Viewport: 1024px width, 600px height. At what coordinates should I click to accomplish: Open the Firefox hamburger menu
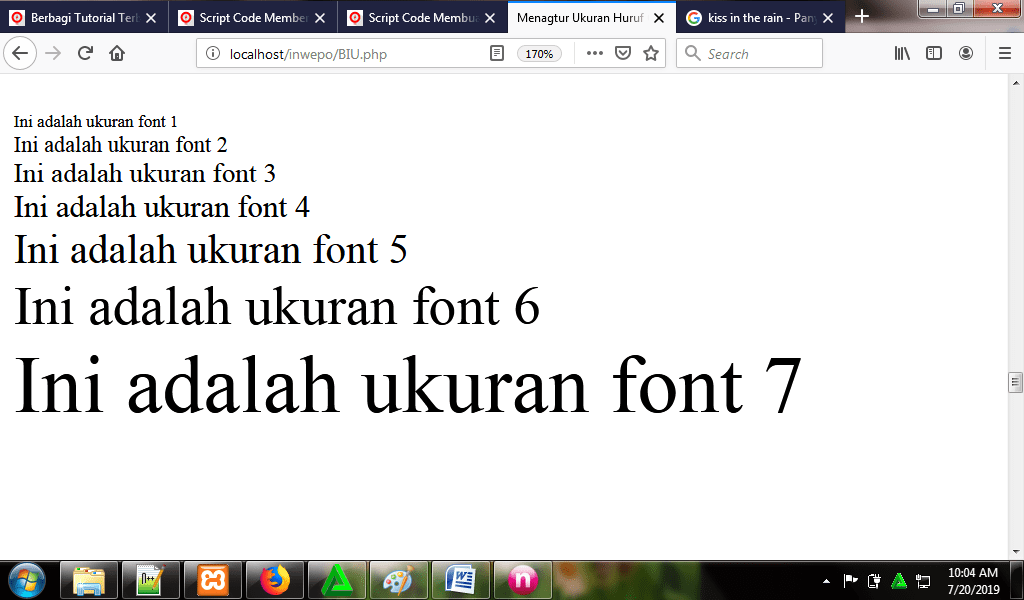coord(1005,54)
